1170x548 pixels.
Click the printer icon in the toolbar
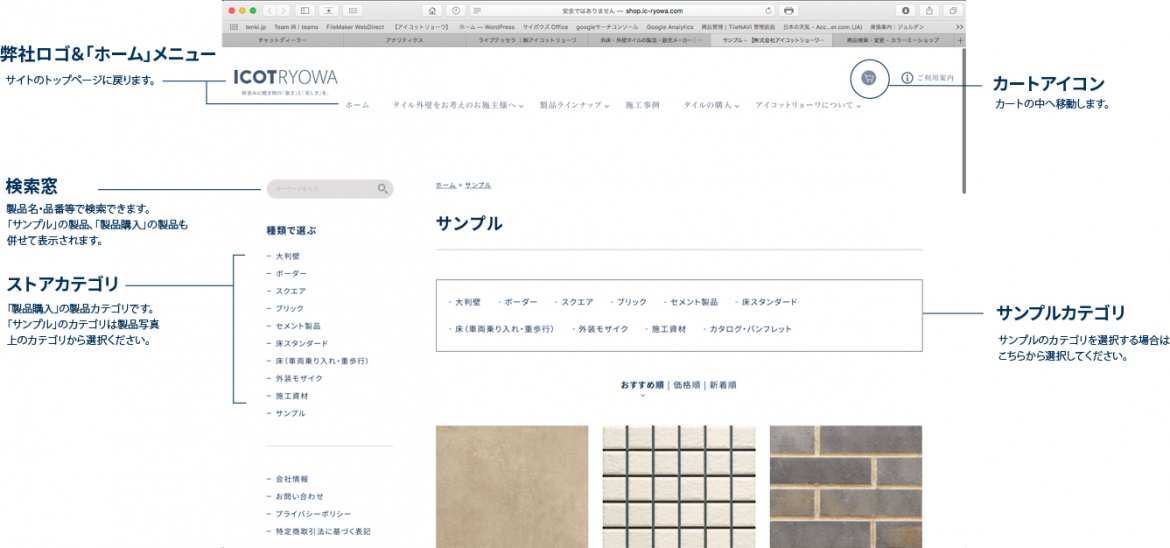(x=789, y=11)
